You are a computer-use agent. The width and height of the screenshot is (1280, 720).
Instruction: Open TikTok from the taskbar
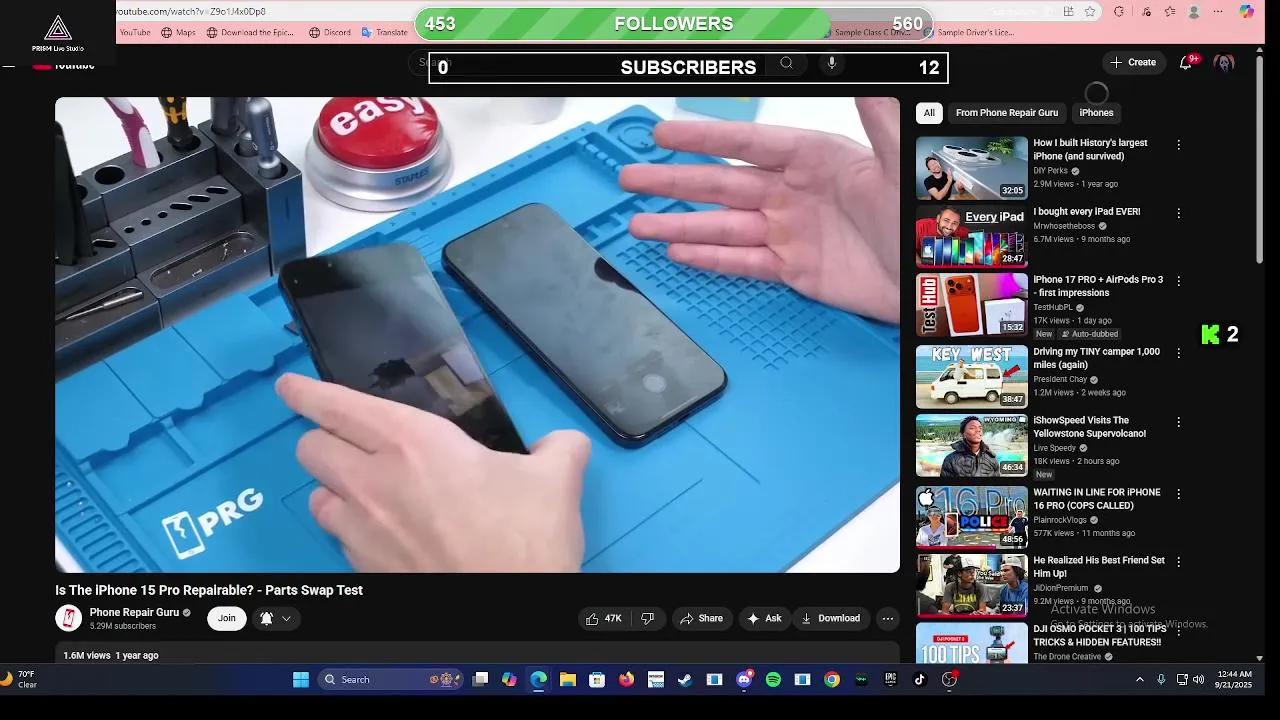(x=920, y=680)
